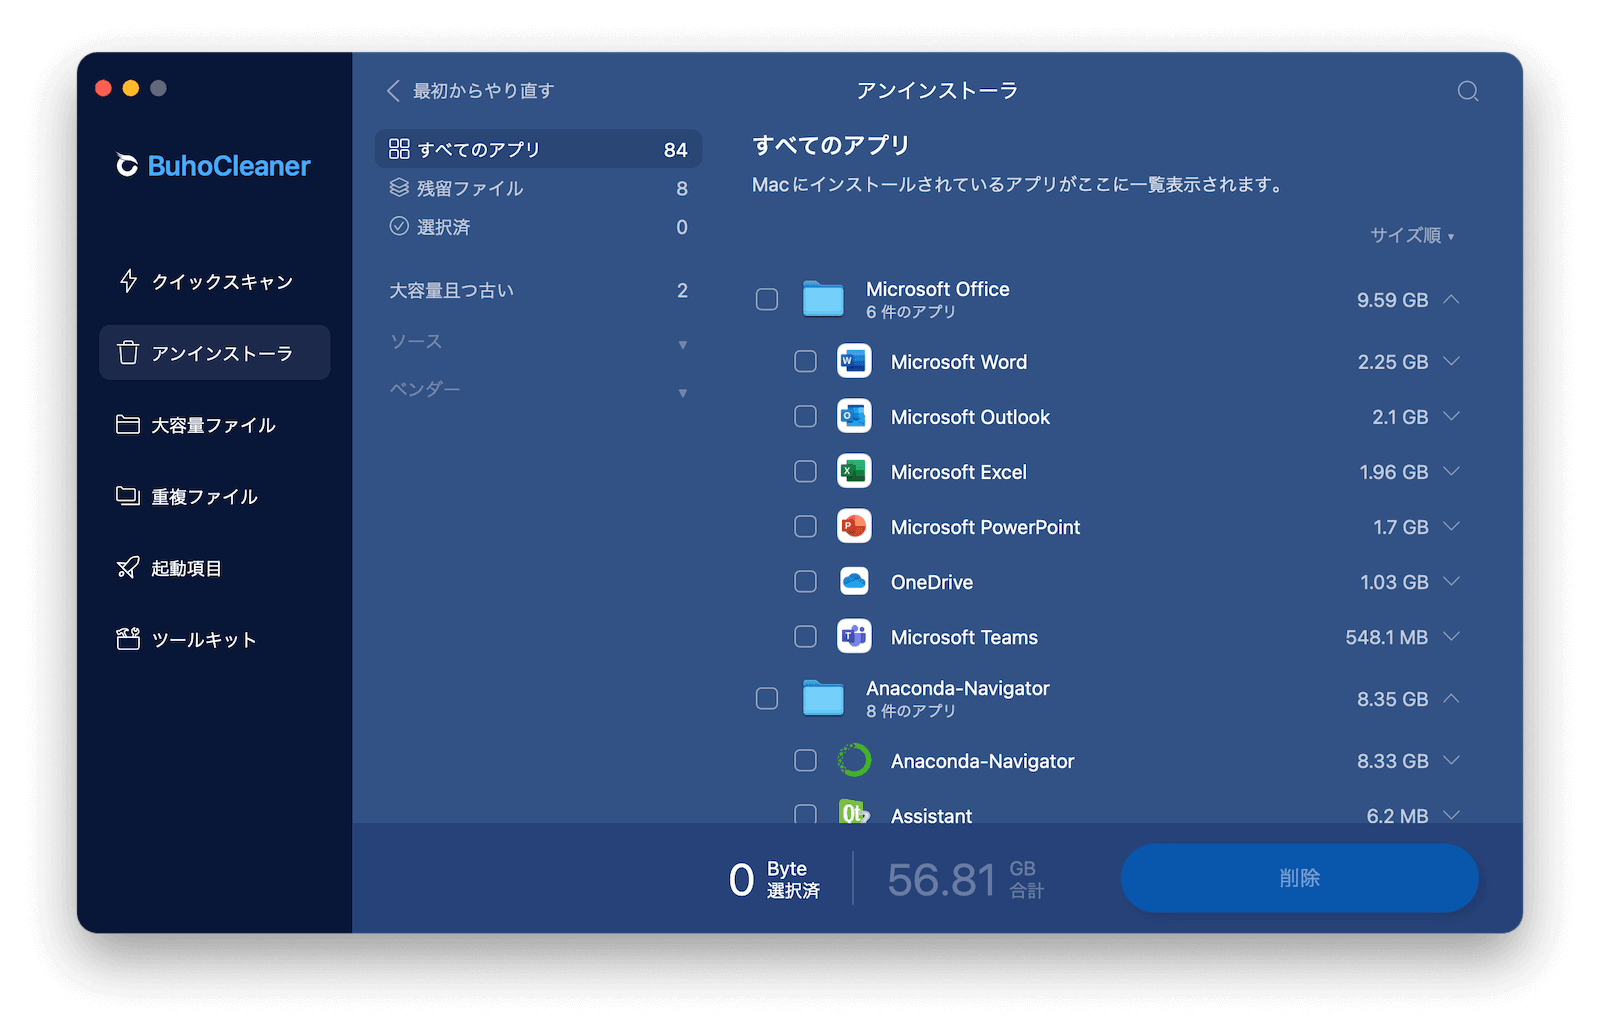Click the search magnifier icon
Screen dimensions: 1600x1035
tap(1467, 91)
